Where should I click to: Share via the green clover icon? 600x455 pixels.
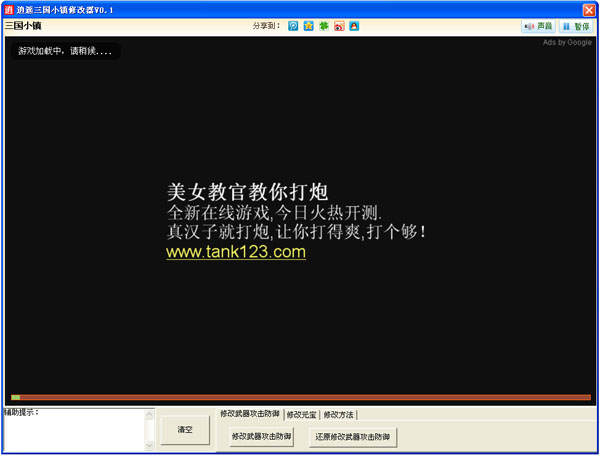324,26
